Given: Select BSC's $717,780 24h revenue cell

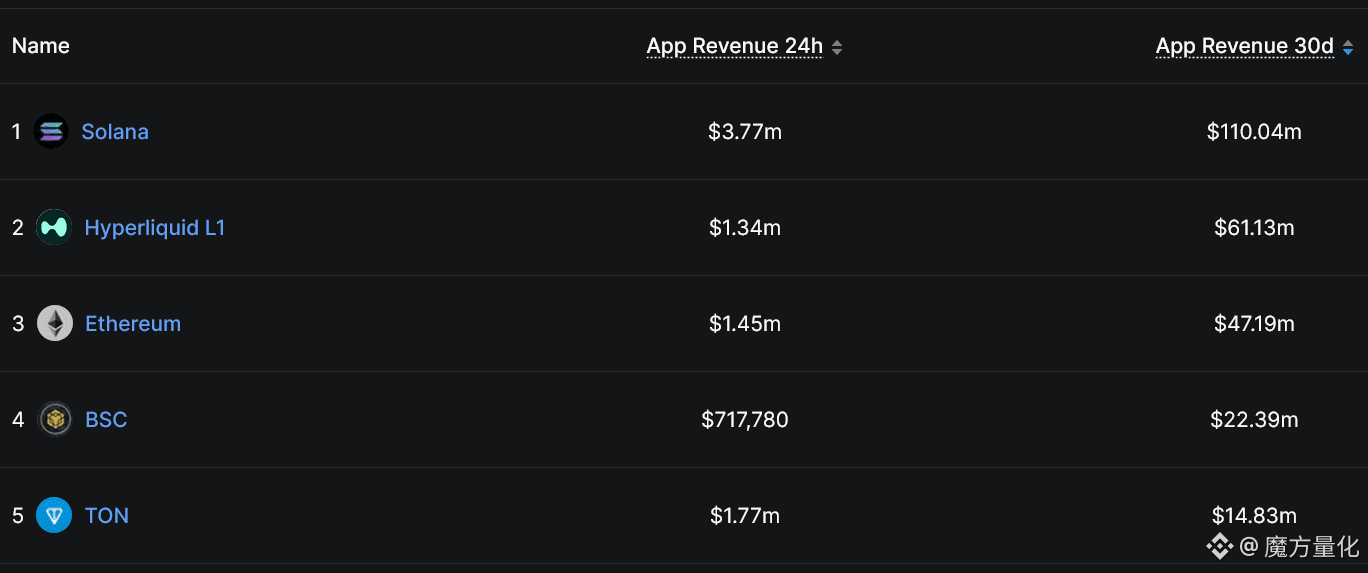Looking at the screenshot, I should click(x=745, y=419).
